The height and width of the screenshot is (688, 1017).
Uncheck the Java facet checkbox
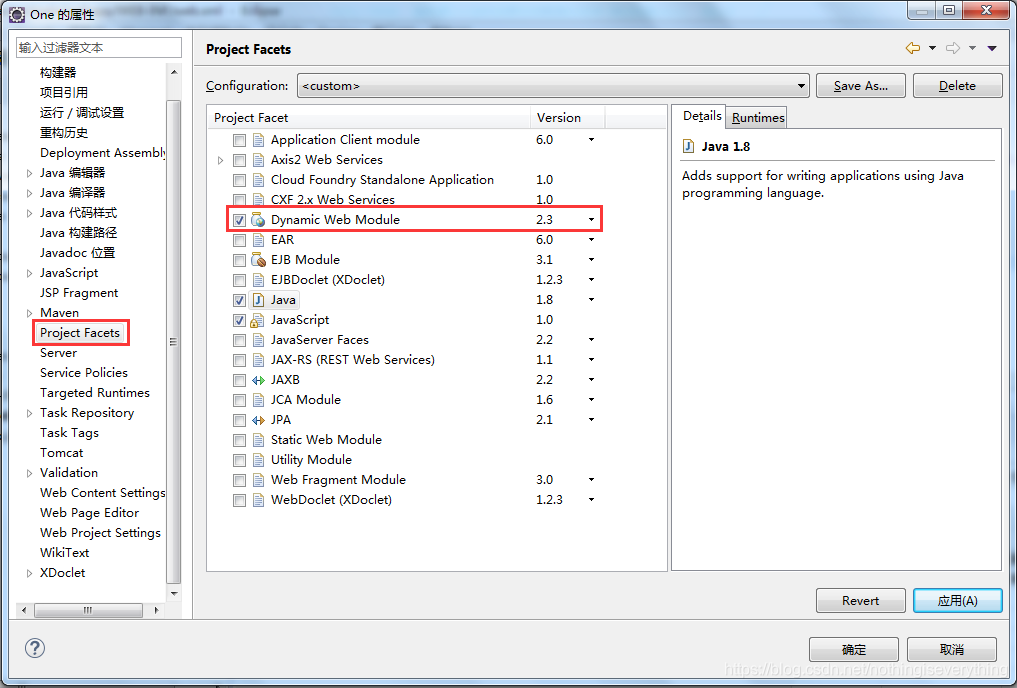point(239,300)
